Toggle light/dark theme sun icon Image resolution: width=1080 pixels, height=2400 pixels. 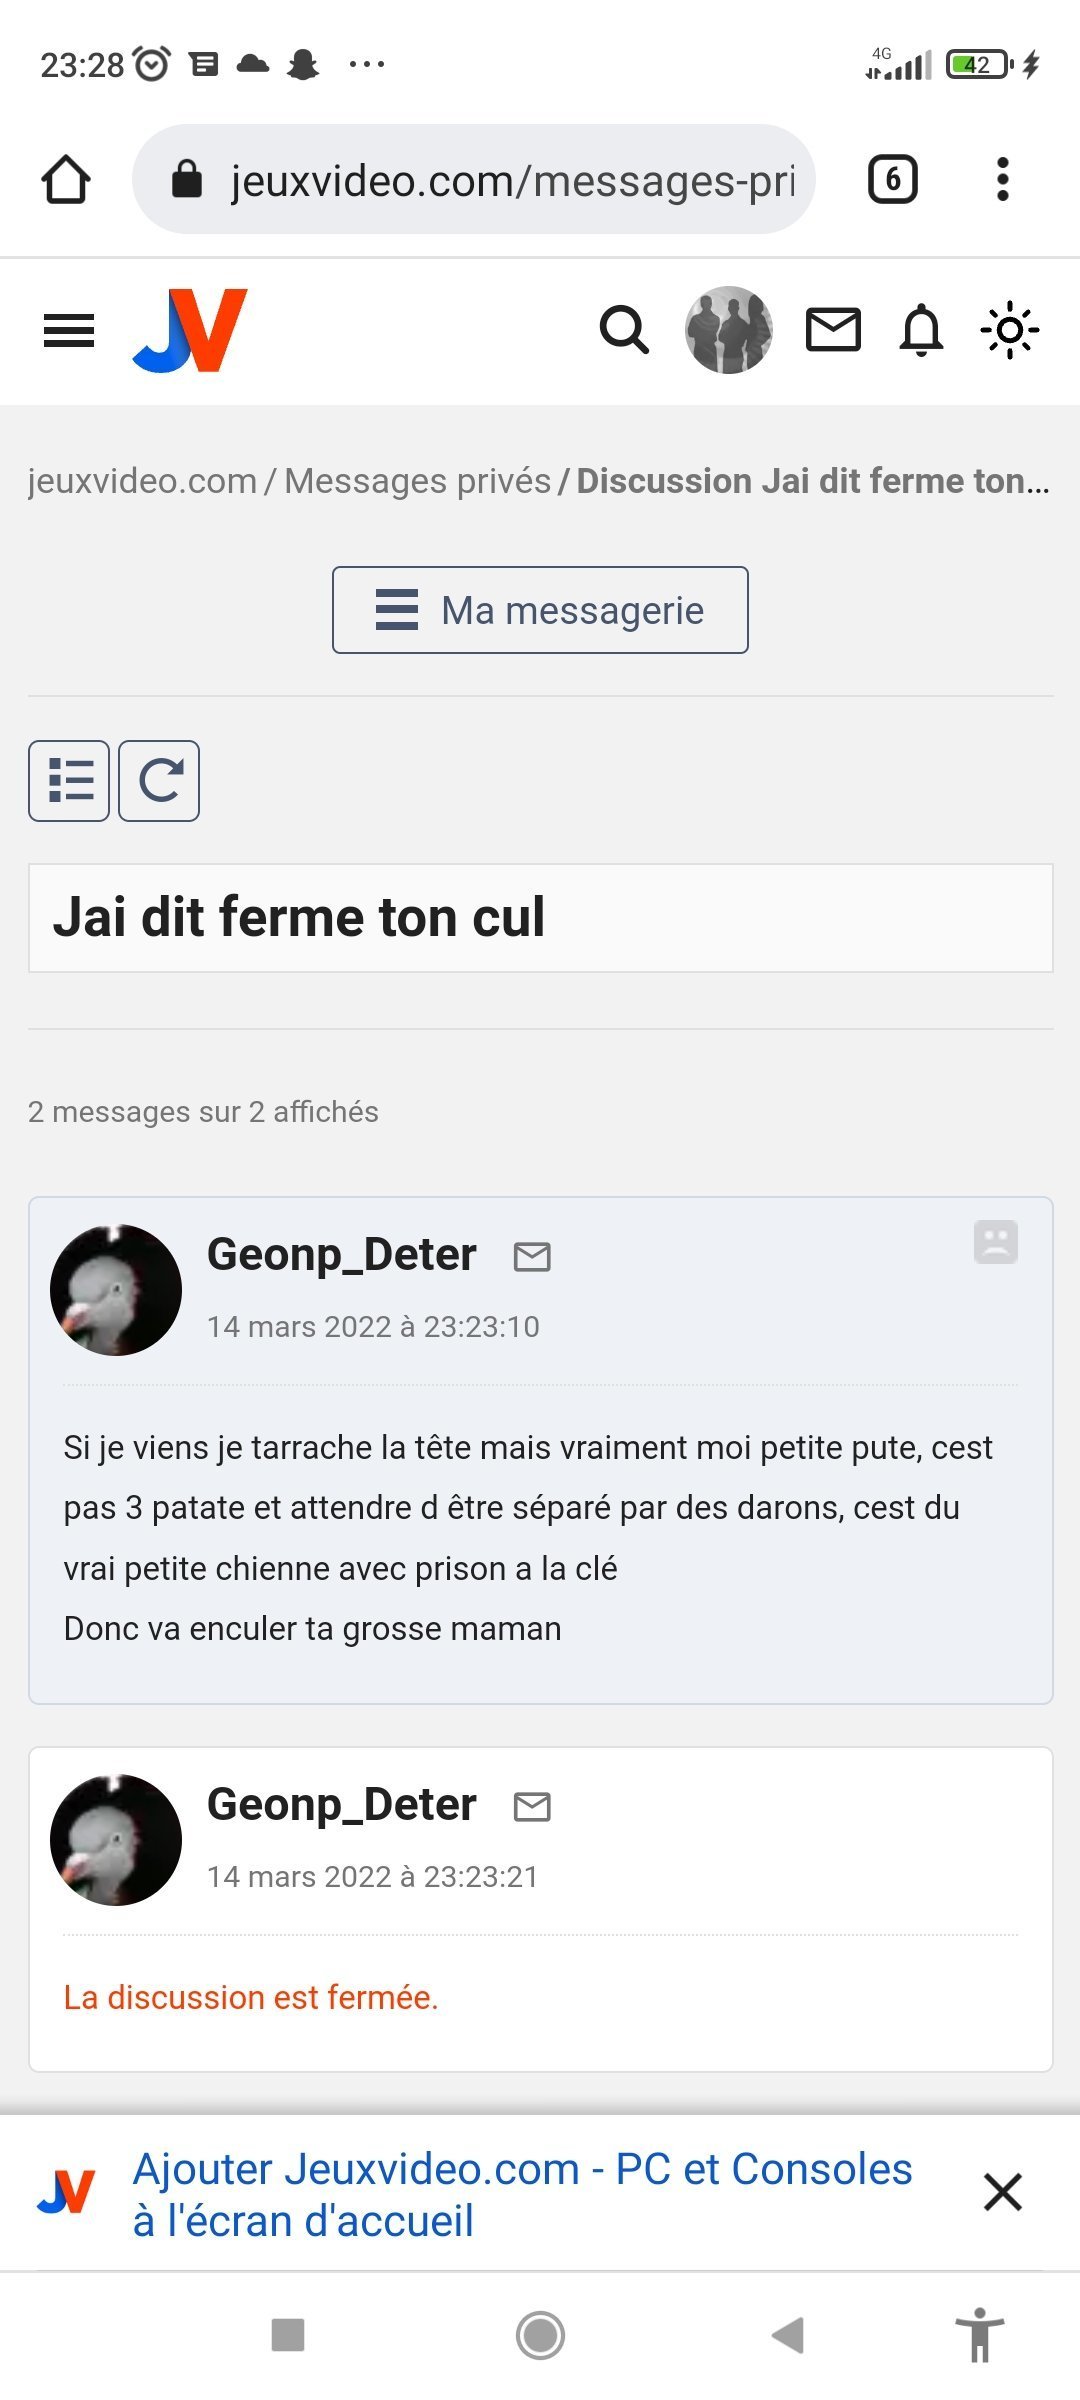click(1009, 330)
